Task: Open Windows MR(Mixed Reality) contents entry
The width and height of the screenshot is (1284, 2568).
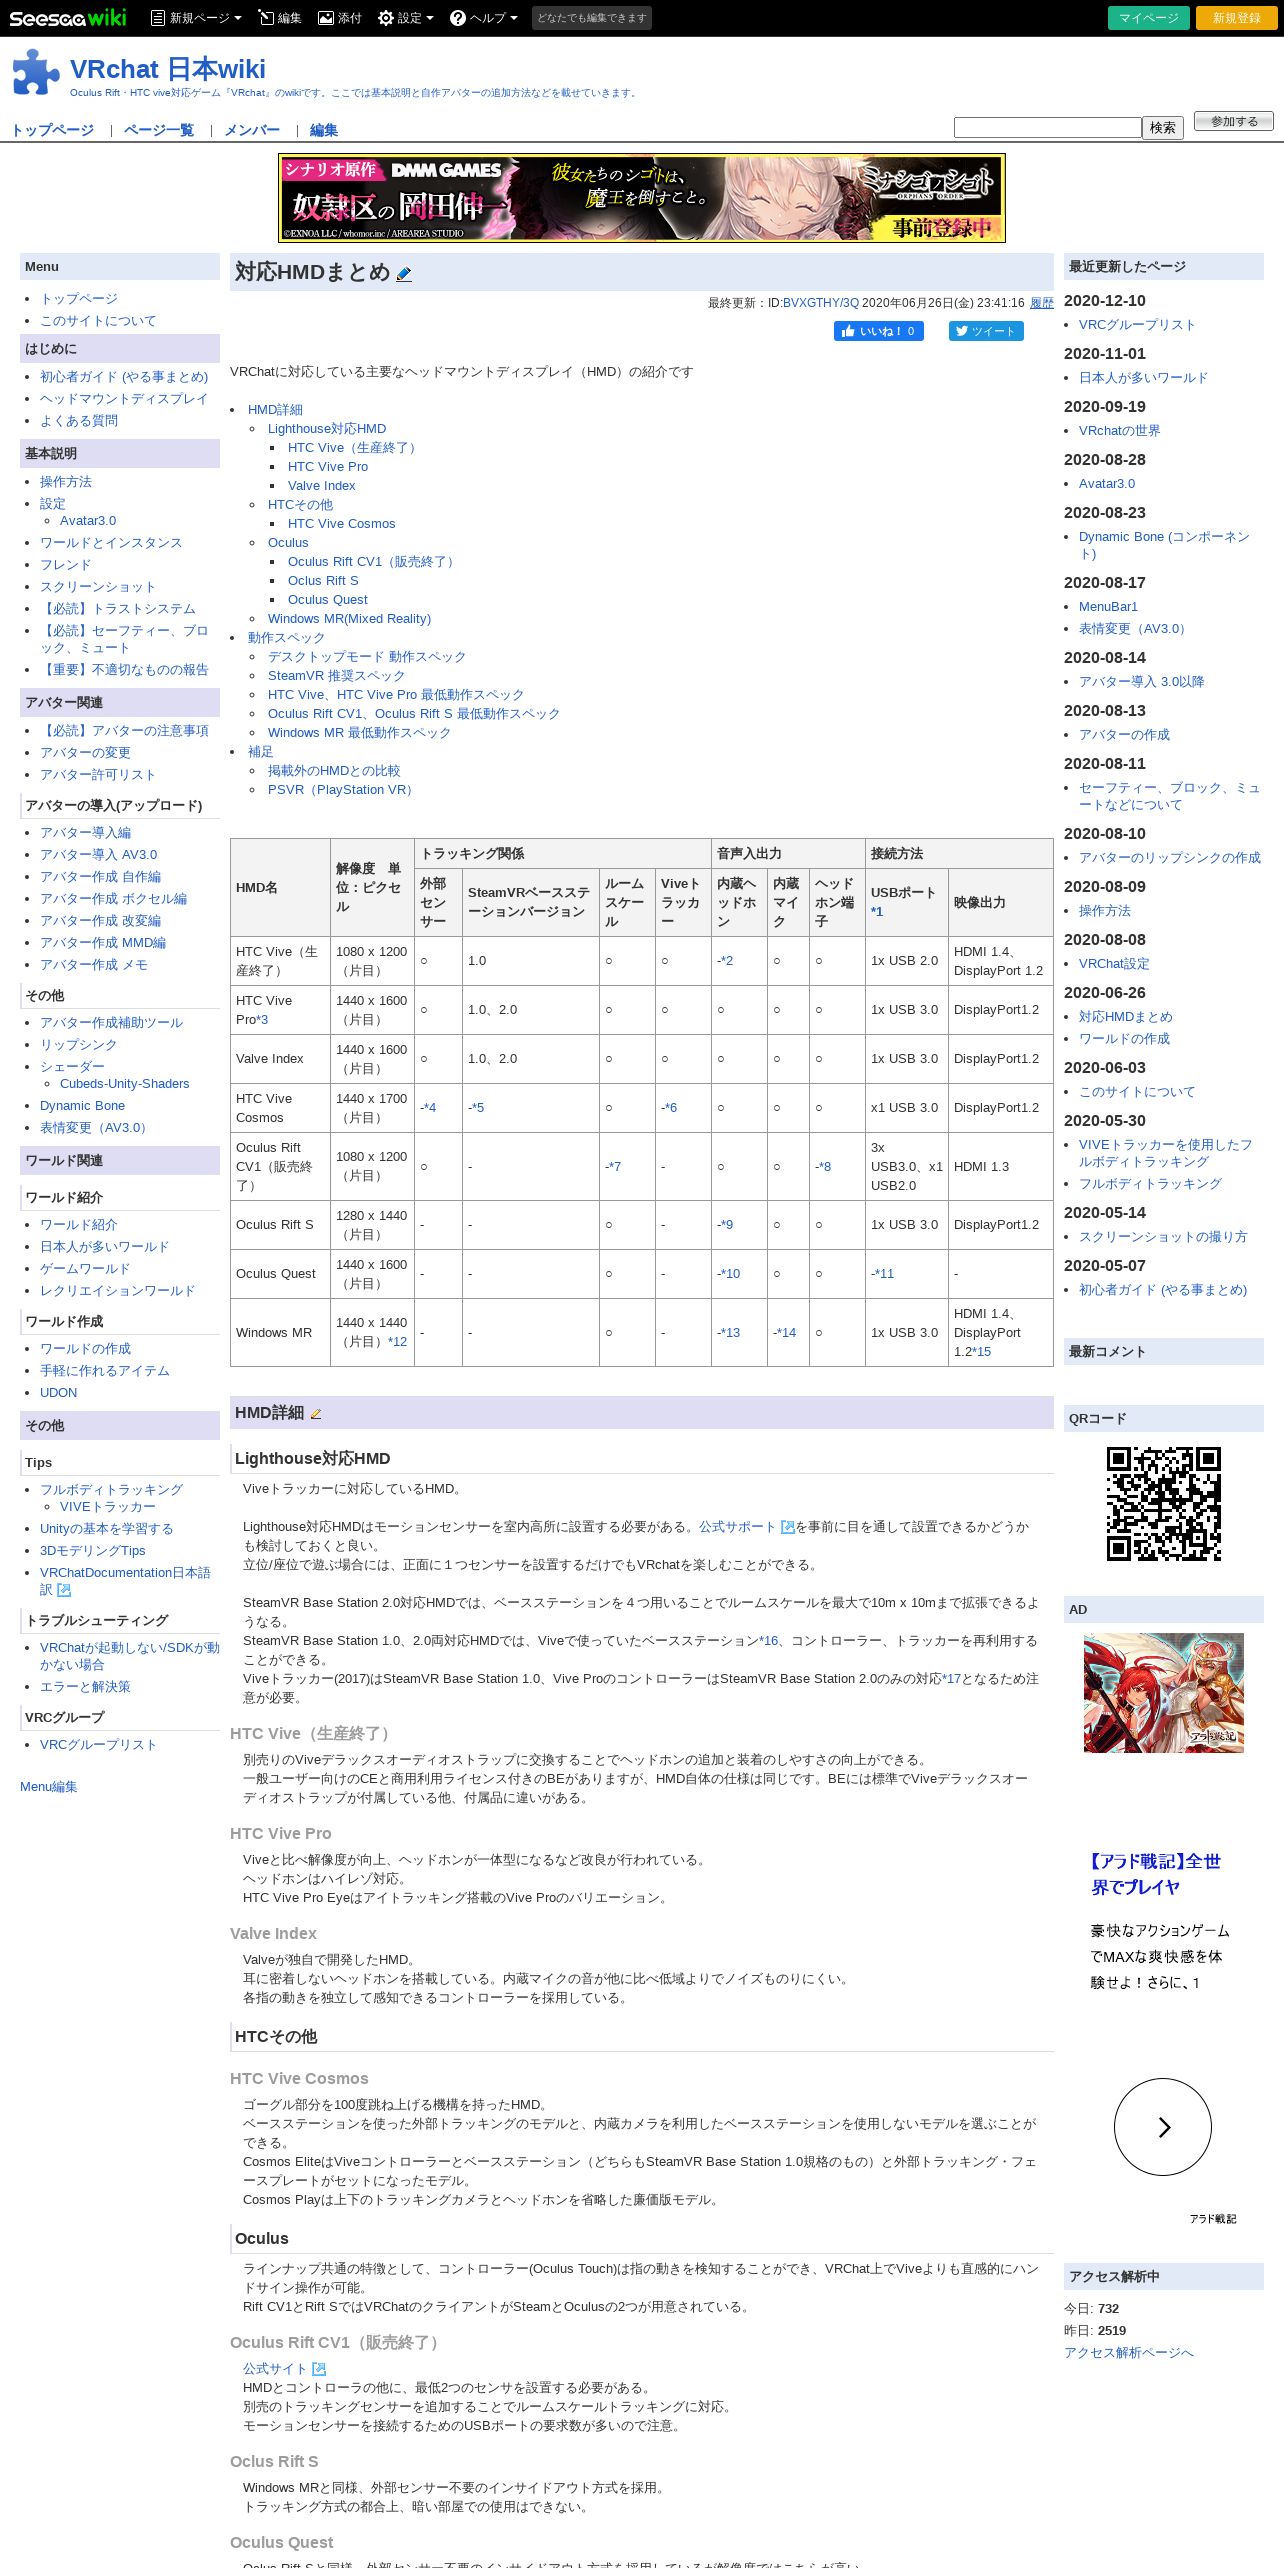Action: (x=349, y=619)
